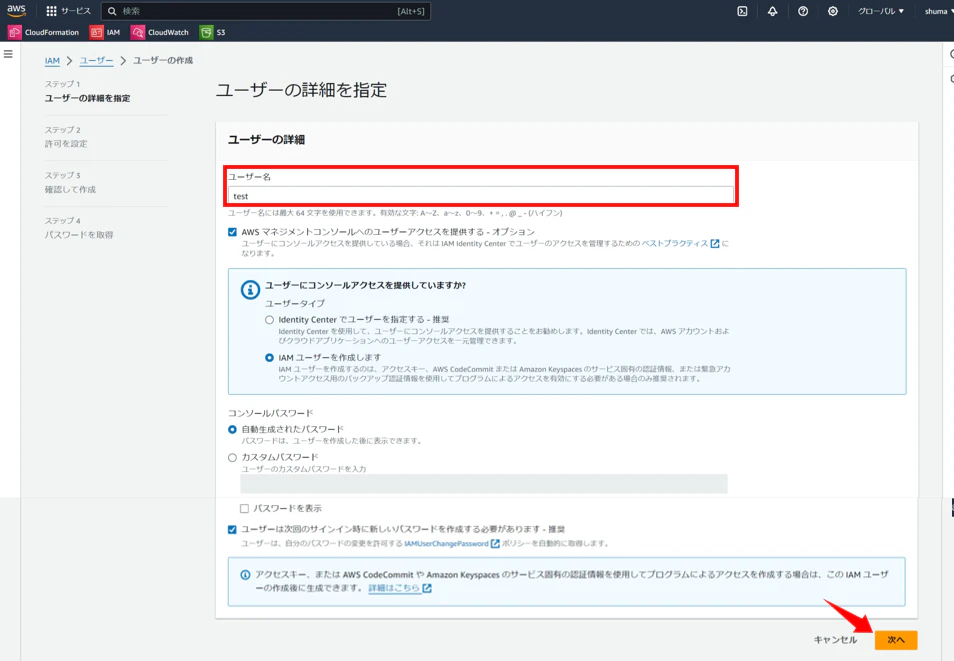Click the AWS logo home icon
Viewport: 954px width, 661px height.
16,10
